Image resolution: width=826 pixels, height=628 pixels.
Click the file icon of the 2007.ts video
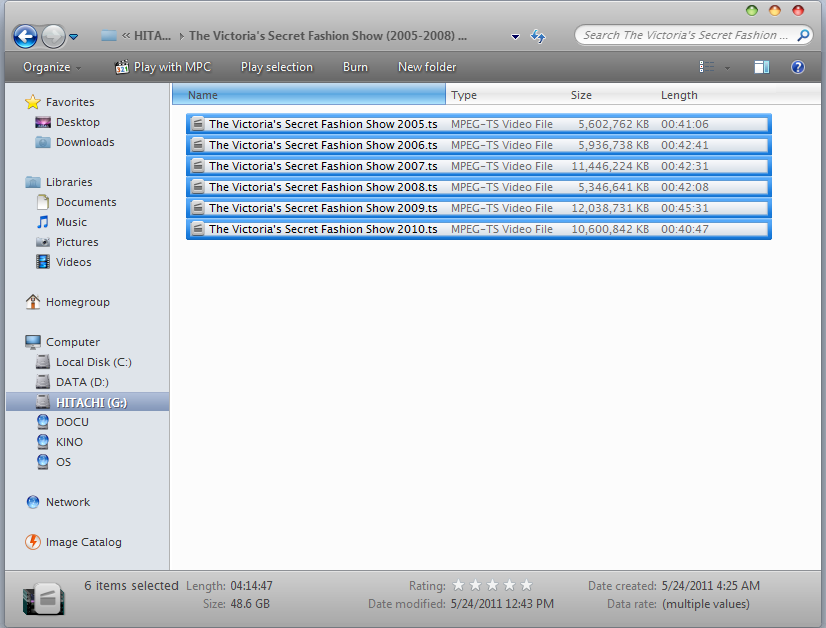pyautogui.click(x=198, y=166)
